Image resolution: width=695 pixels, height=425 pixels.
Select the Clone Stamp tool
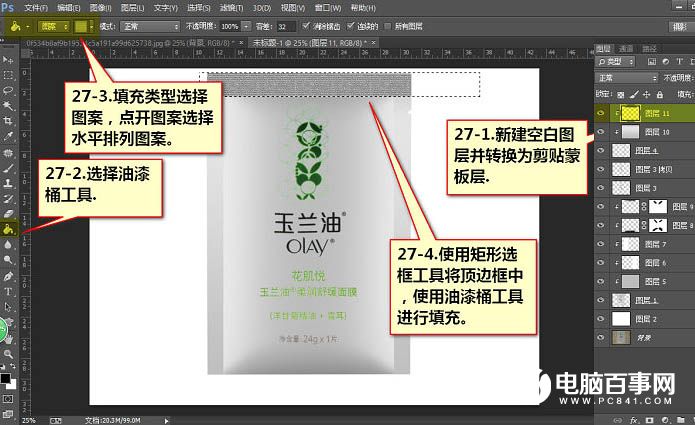pos(8,183)
